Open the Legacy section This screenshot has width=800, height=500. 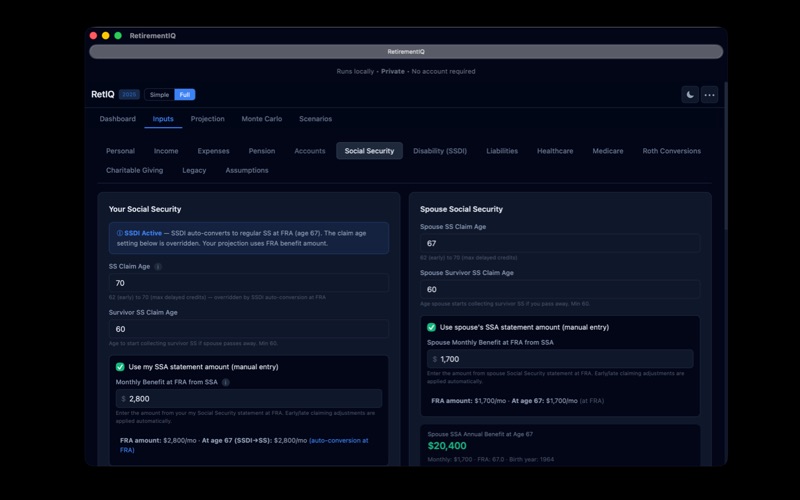coord(194,170)
